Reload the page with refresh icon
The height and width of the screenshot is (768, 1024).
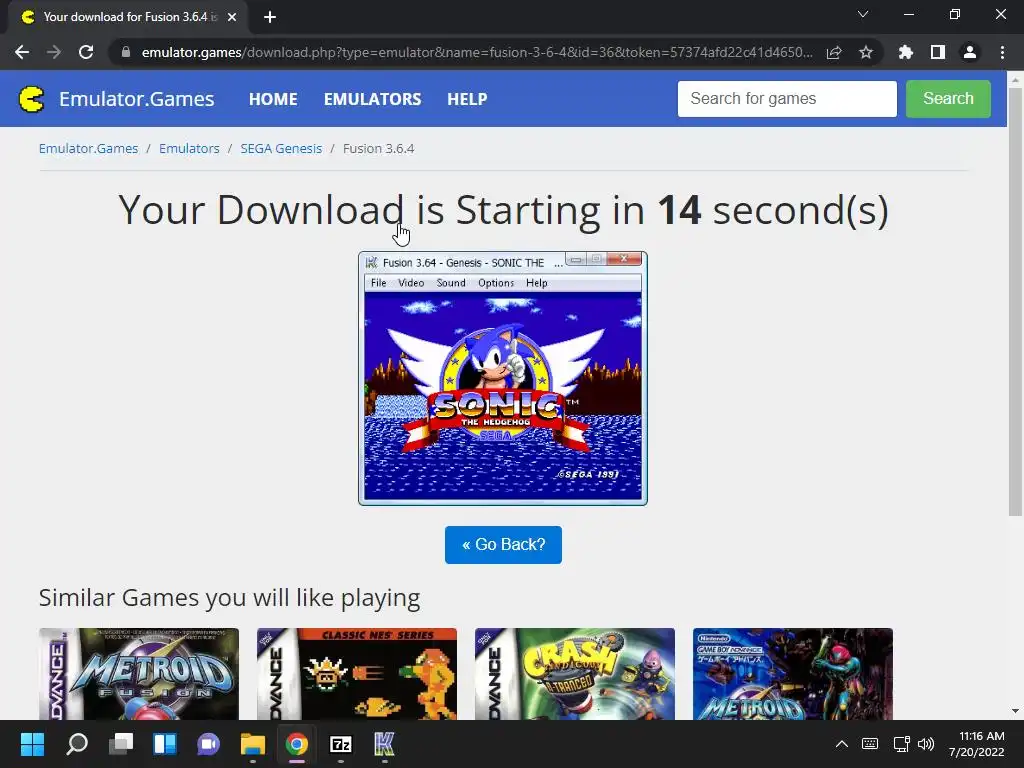(x=86, y=52)
